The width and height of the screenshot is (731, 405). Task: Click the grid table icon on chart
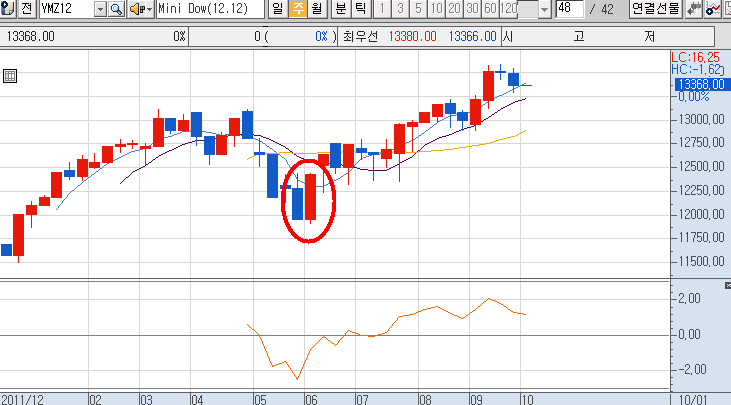coord(10,76)
